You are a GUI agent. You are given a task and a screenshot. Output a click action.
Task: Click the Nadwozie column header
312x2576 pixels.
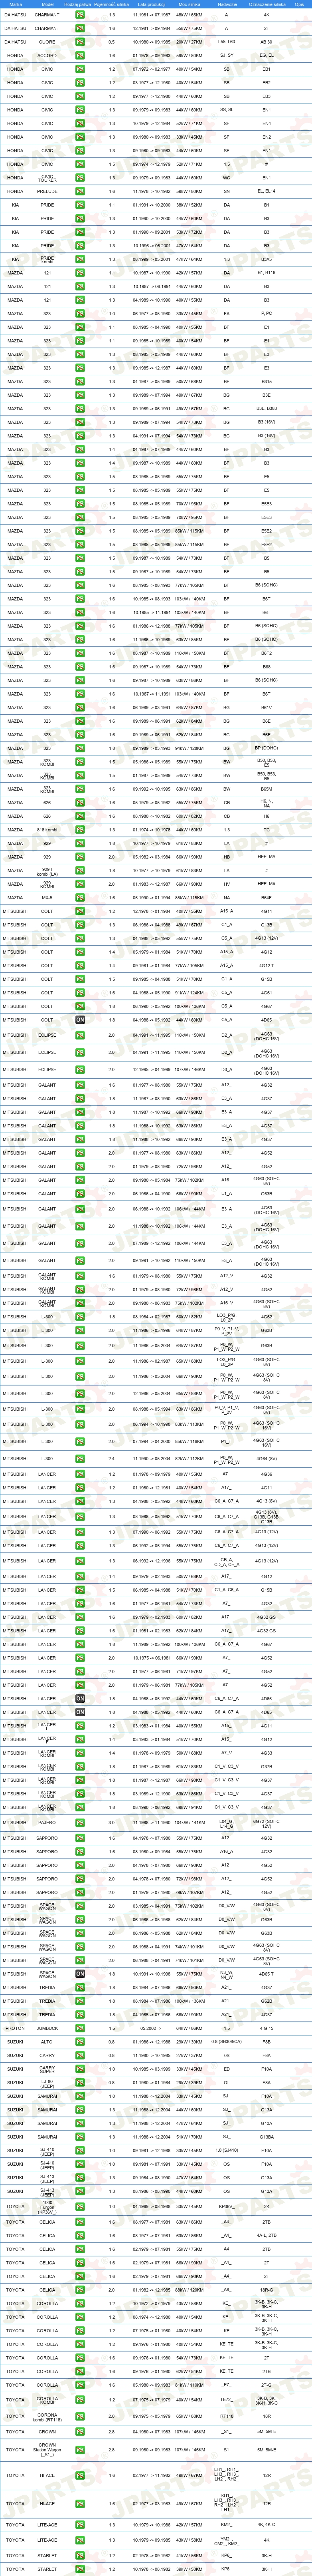tap(227, 5)
